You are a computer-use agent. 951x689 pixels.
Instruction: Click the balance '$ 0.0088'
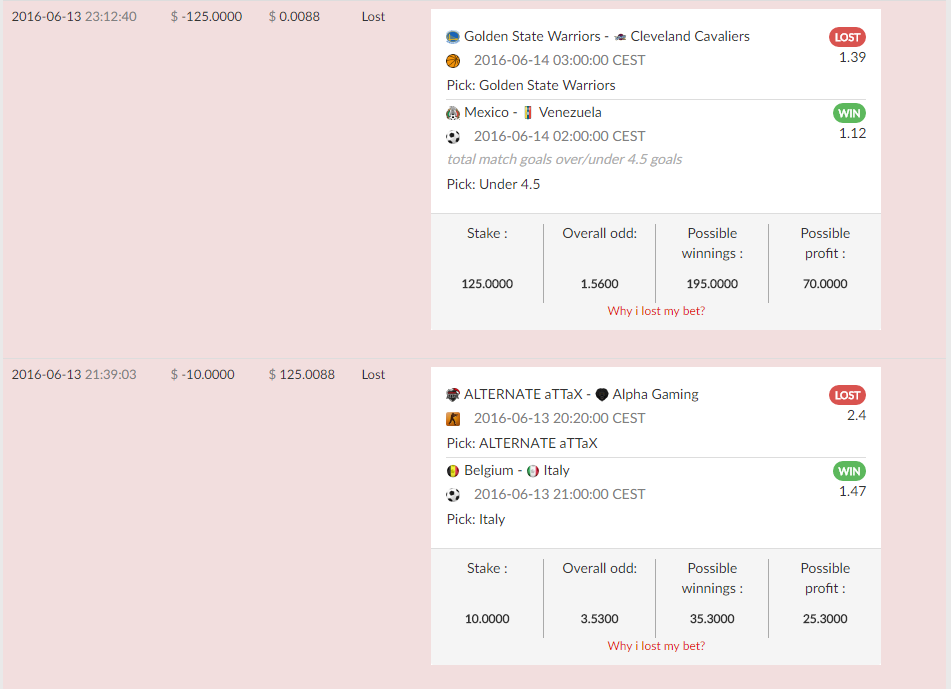click(294, 16)
